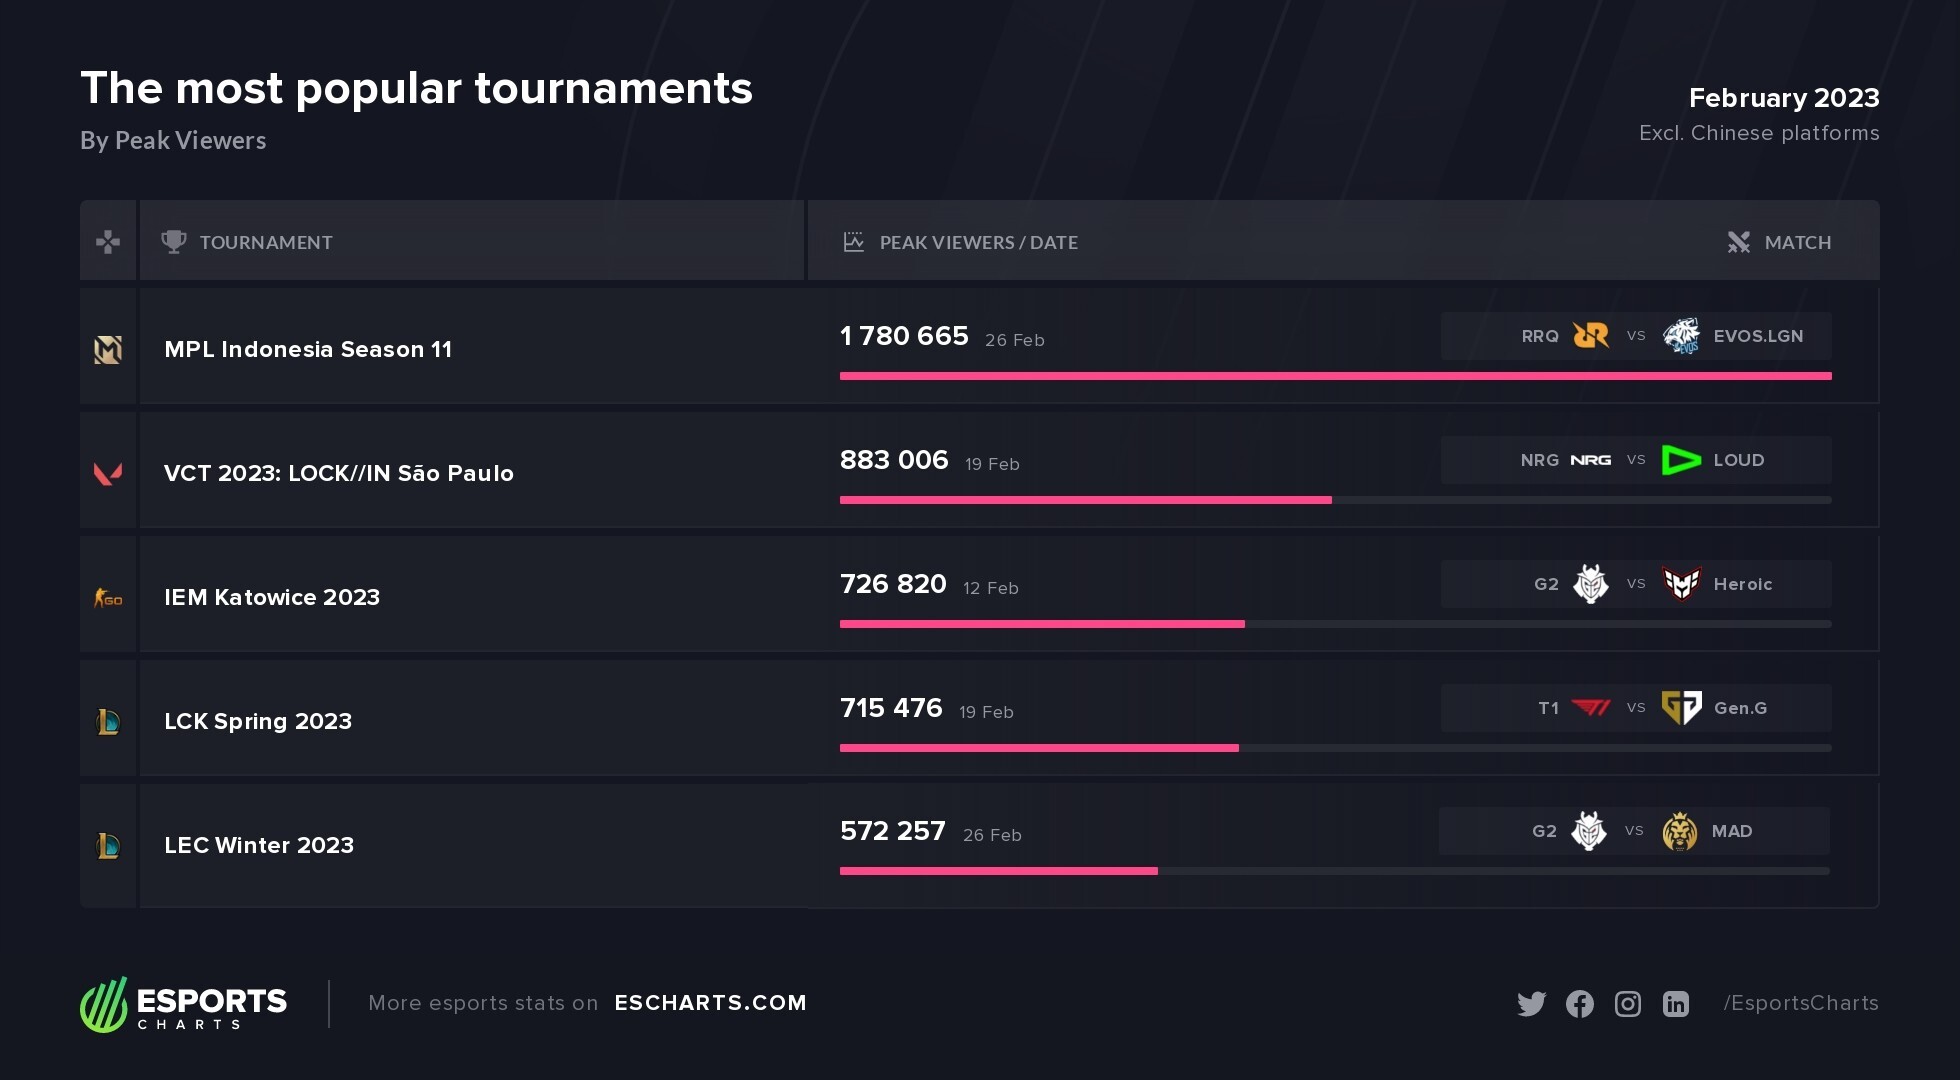
Task: Open the ESCHARTS.COM link
Action: pos(710,1003)
